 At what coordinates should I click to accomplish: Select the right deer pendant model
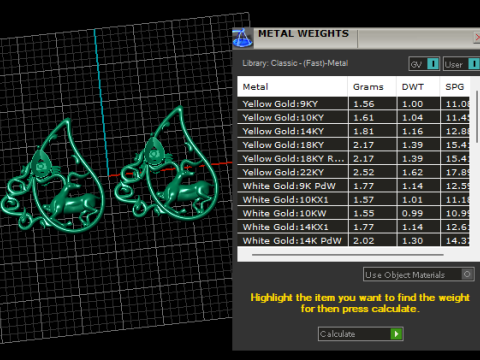pyautogui.click(x=166, y=163)
